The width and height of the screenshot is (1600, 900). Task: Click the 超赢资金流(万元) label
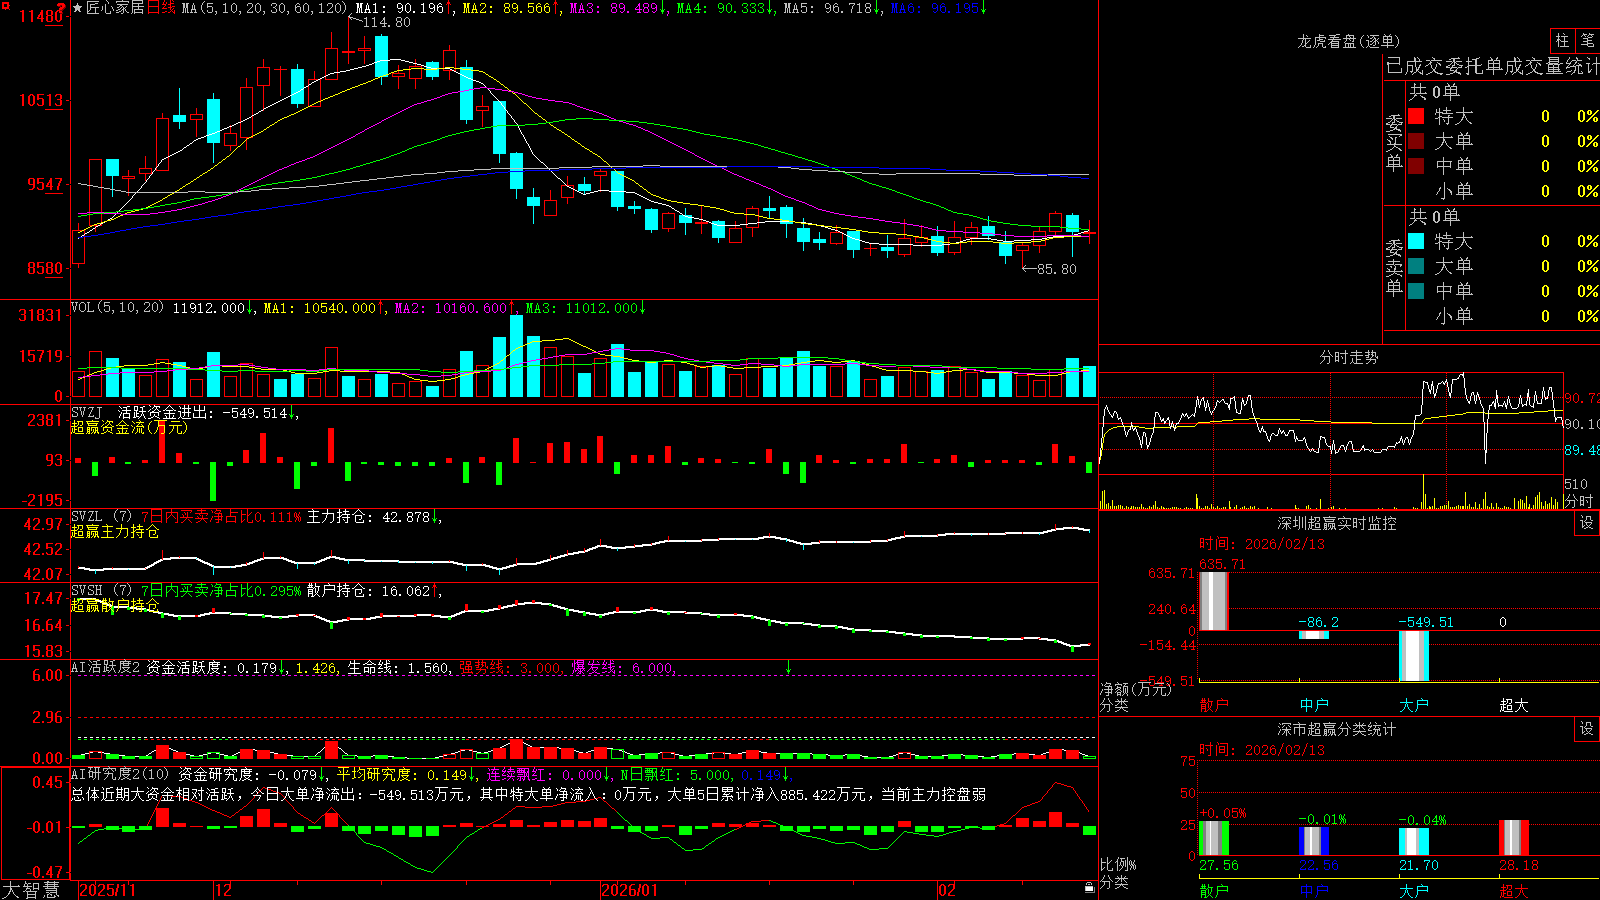tap(129, 427)
